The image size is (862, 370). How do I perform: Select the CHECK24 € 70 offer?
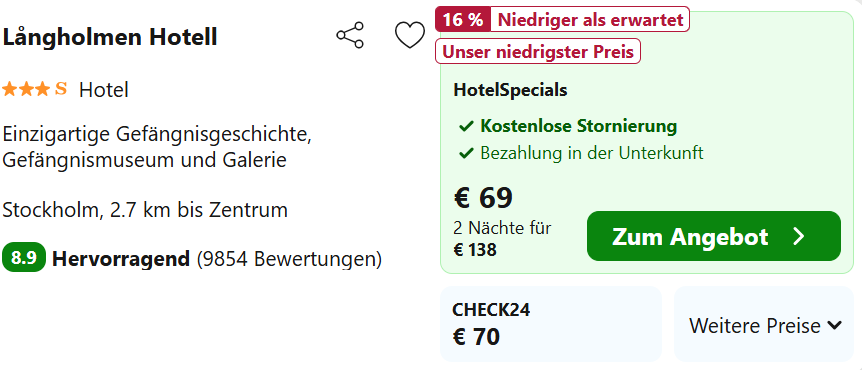coord(551,324)
